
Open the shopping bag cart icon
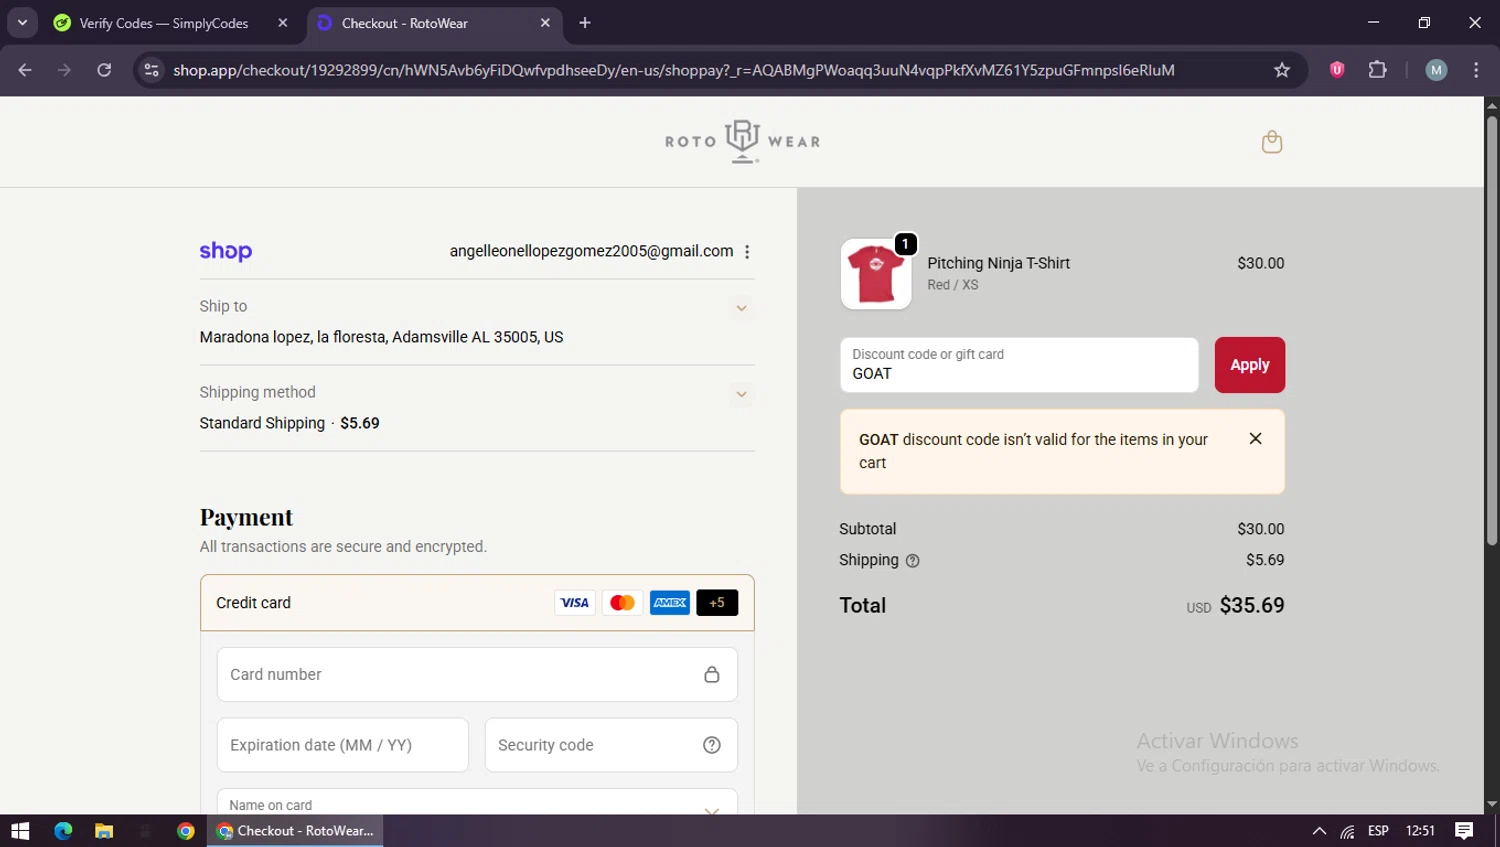tap(1271, 142)
